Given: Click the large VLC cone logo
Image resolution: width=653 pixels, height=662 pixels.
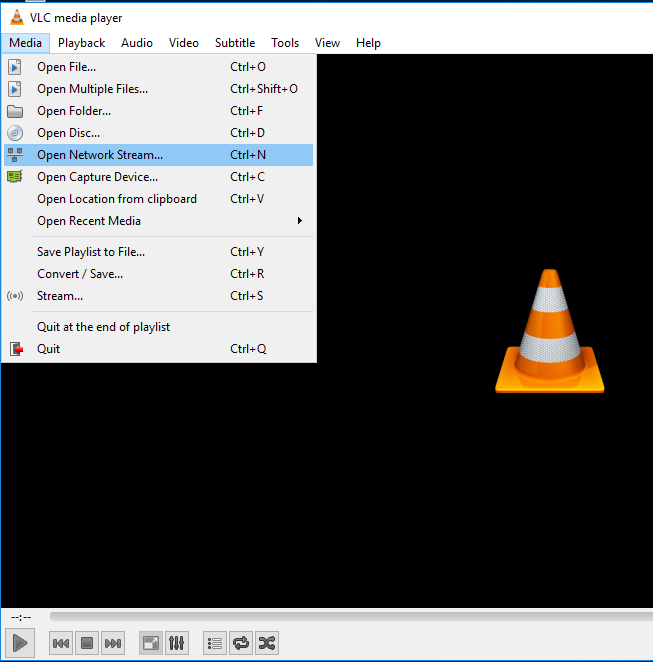Looking at the screenshot, I should point(550,331).
